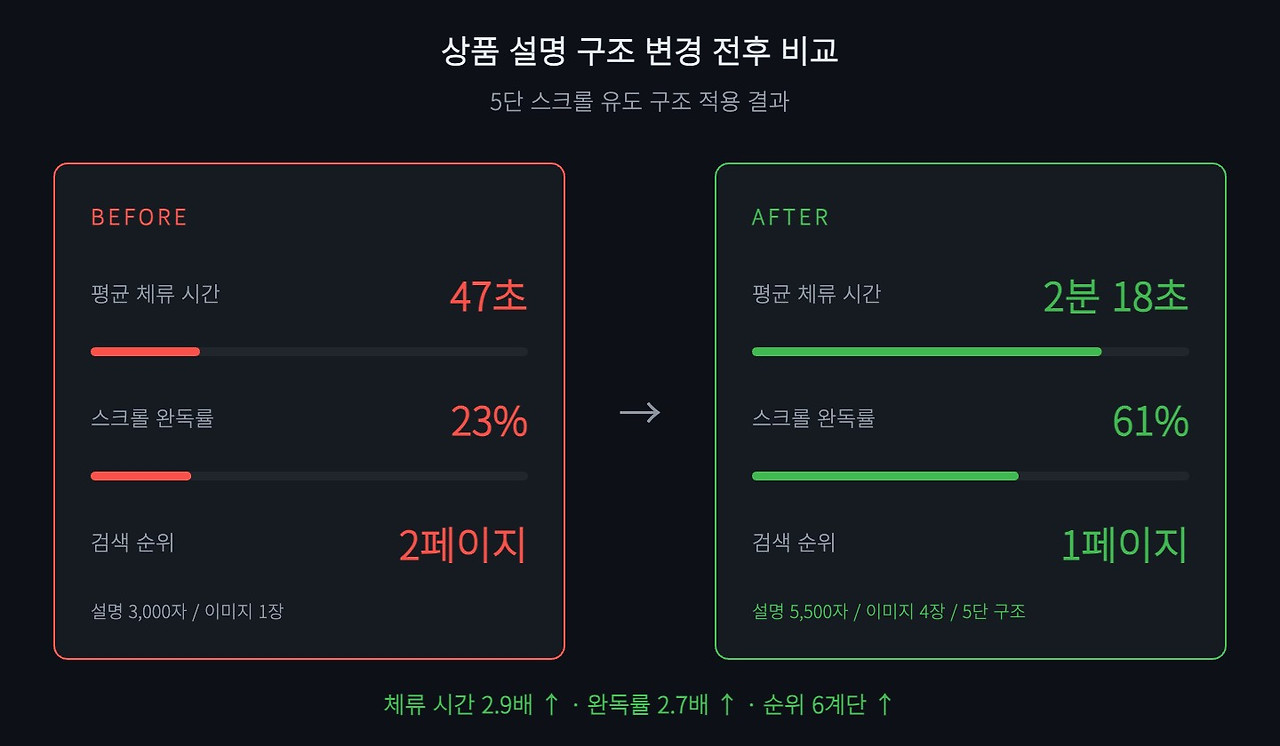Click the 1페이지 search rank value

pos(1124,545)
